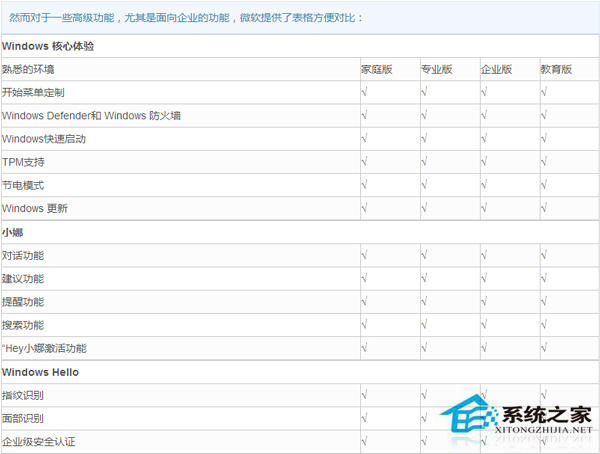The image size is (600, 454).
Task: Click 家庭版 checkmark in 面部识别 row
Action: tap(364, 418)
